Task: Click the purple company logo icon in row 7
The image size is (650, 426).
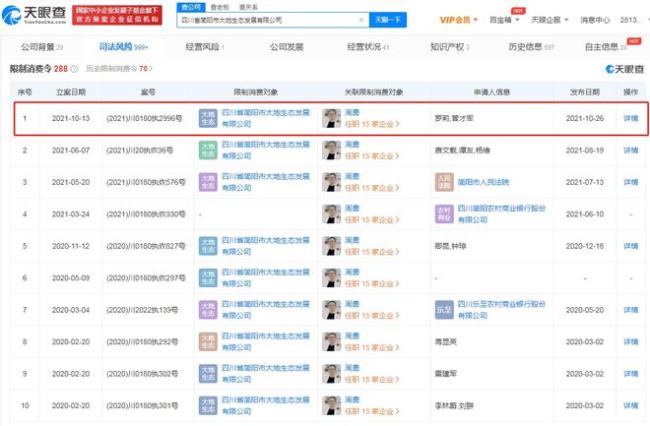Action: pos(208,310)
